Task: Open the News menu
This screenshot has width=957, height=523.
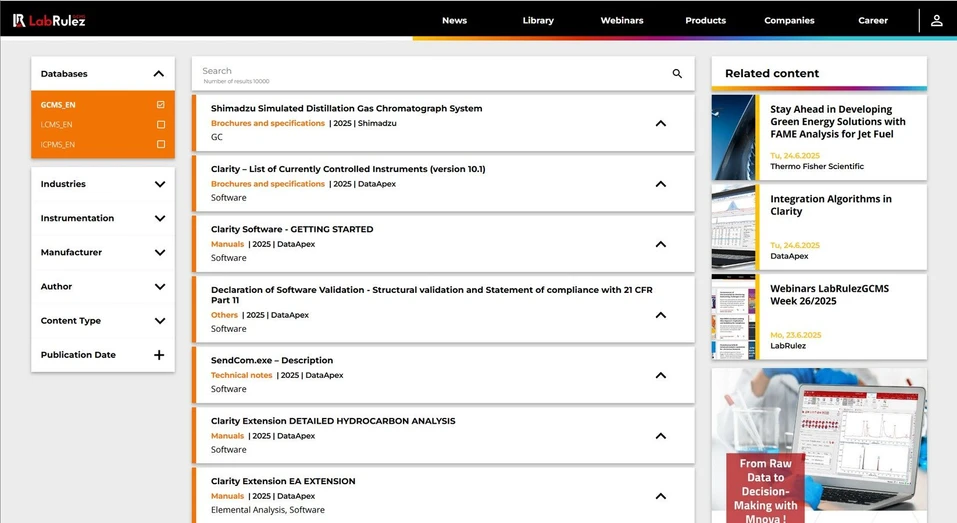Action: [454, 20]
